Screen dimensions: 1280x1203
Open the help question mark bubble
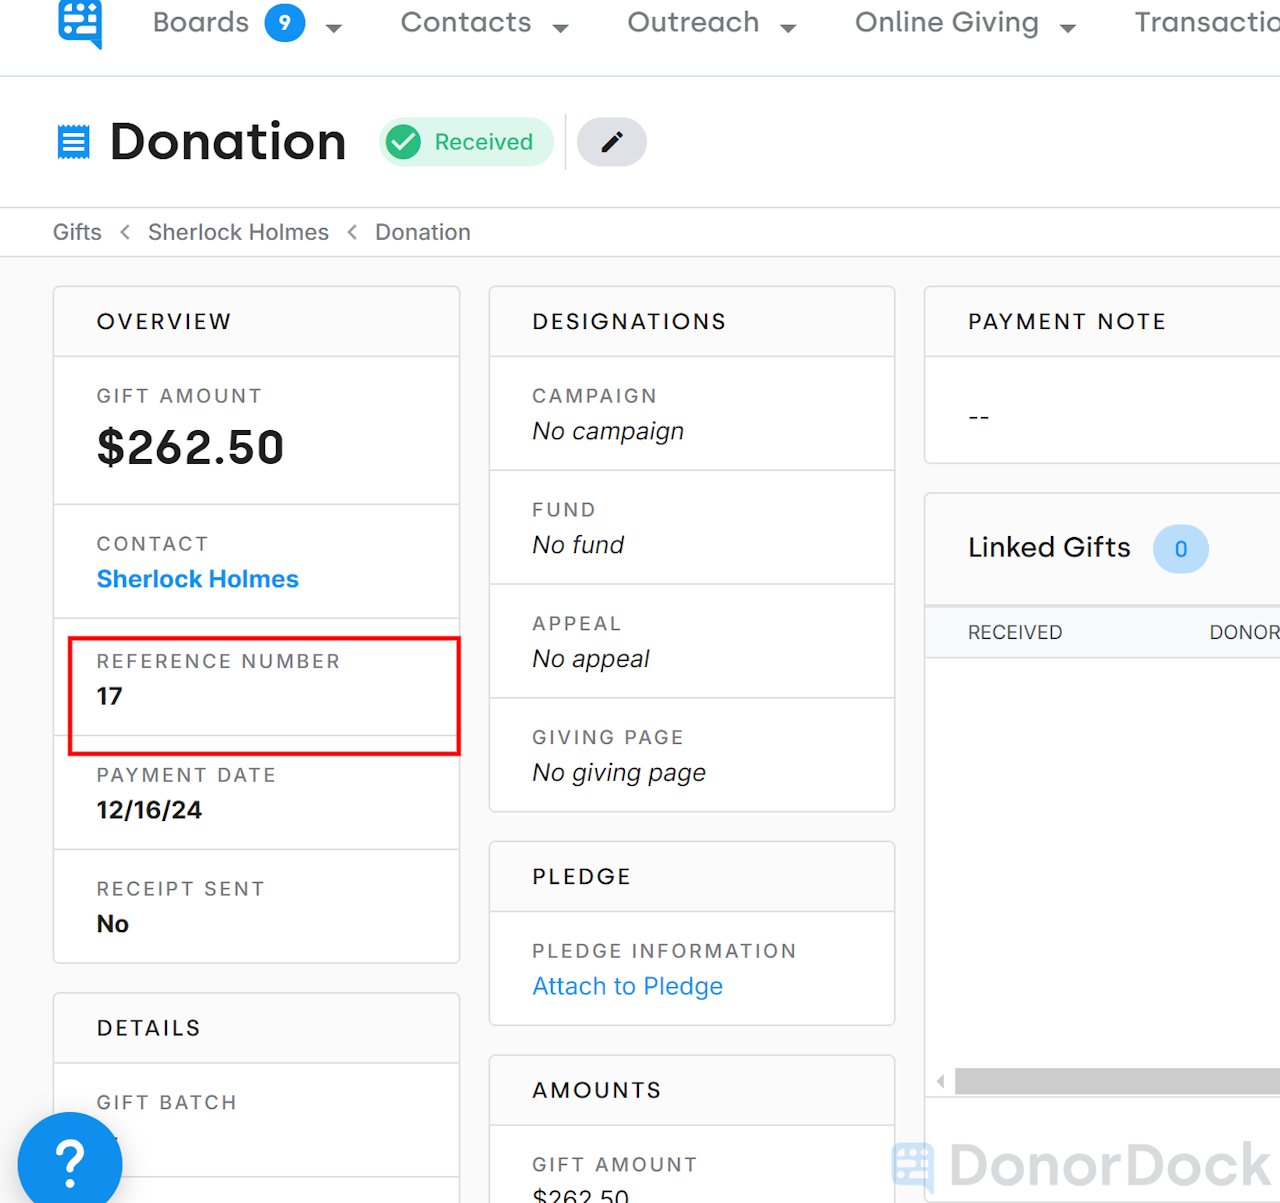pyautogui.click(x=69, y=1160)
